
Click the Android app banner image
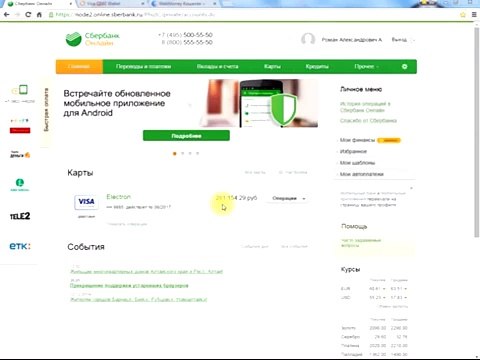(x=259, y=103)
